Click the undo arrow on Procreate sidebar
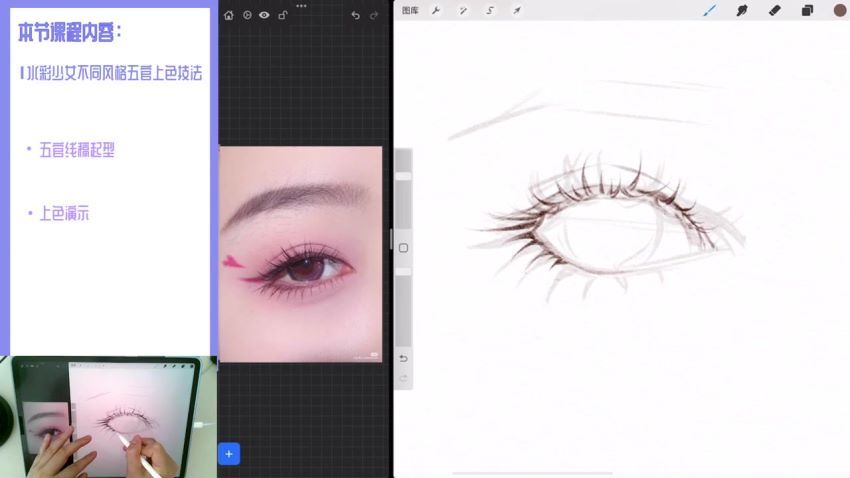The image size is (850, 478). point(403,358)
